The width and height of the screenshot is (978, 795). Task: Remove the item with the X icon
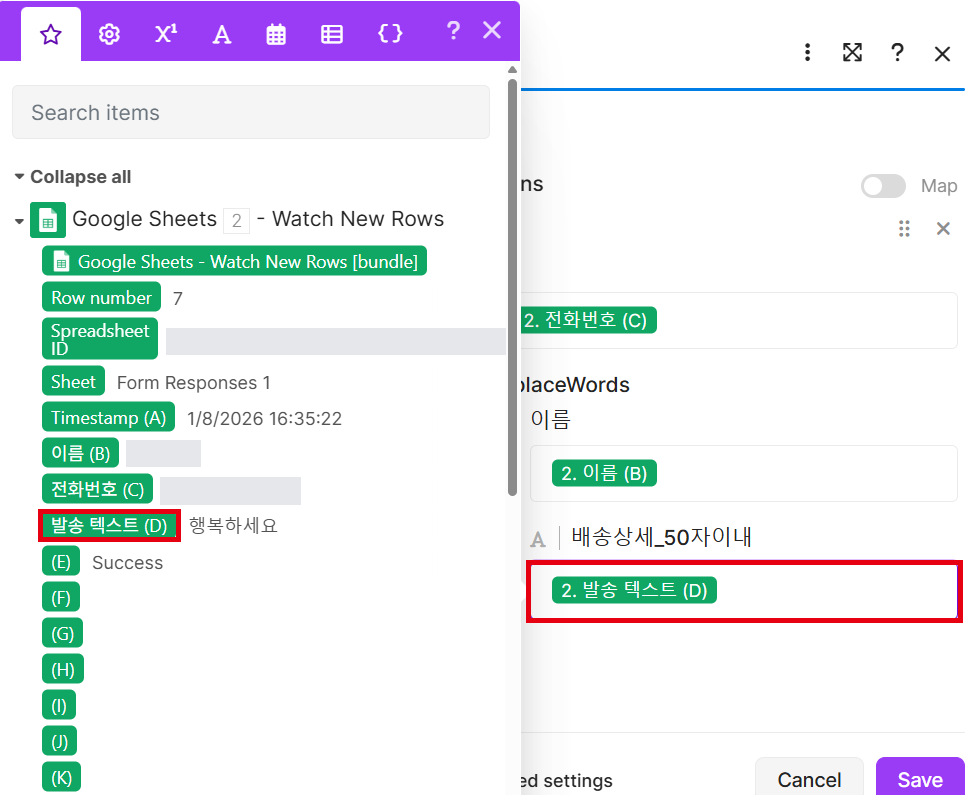943,229
